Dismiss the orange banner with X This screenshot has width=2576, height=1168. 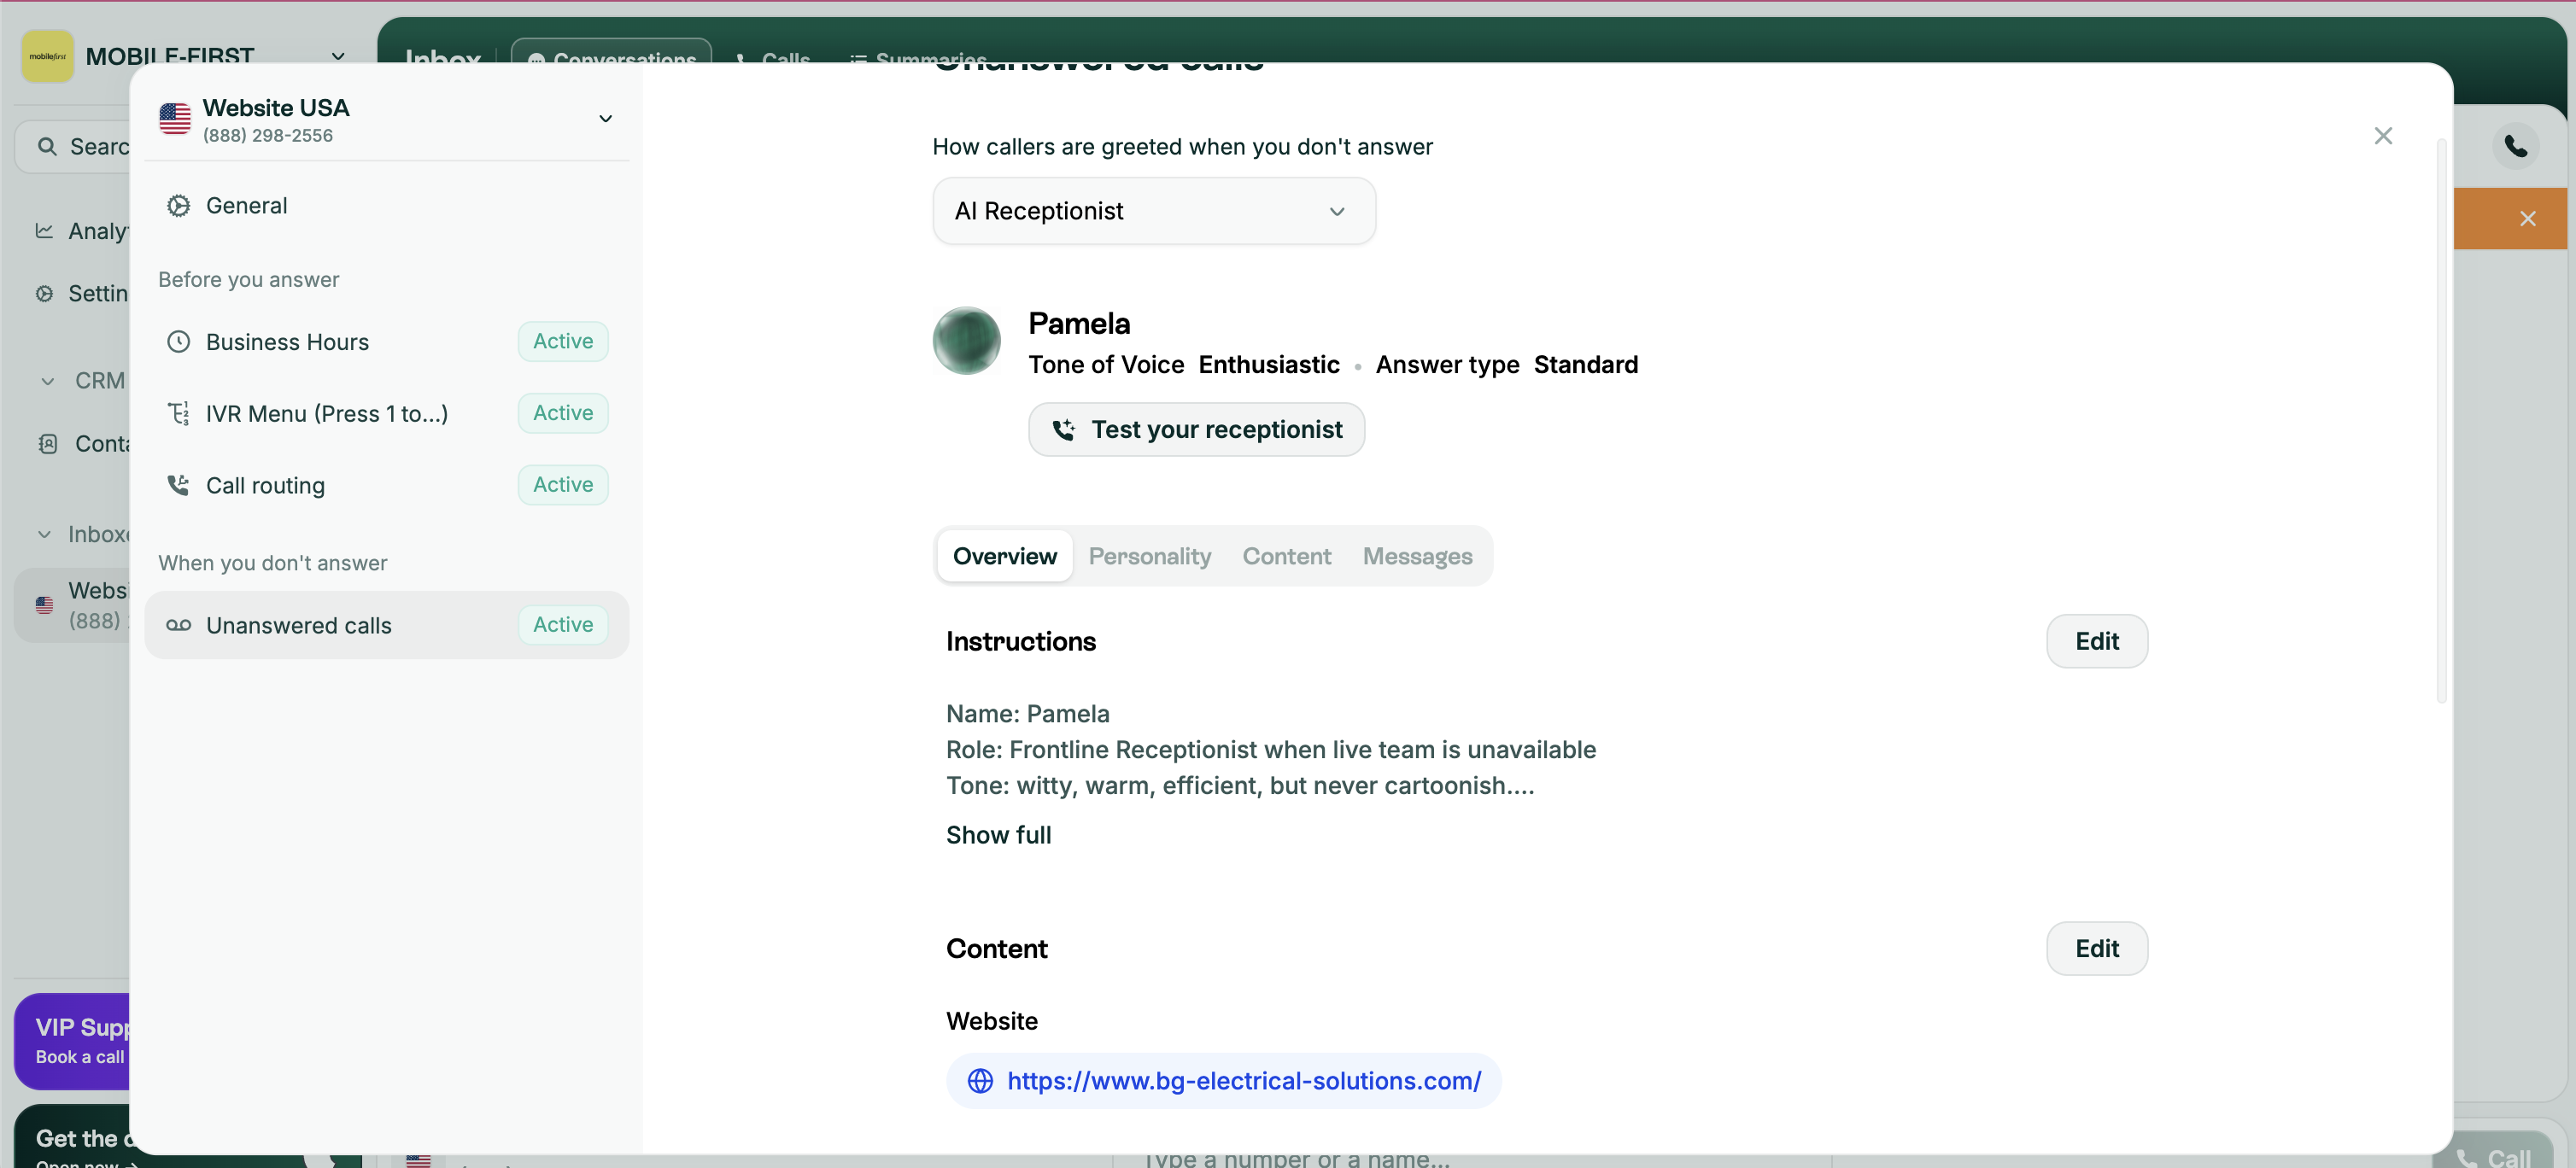pyautogui.click(x=2527, y=219)
